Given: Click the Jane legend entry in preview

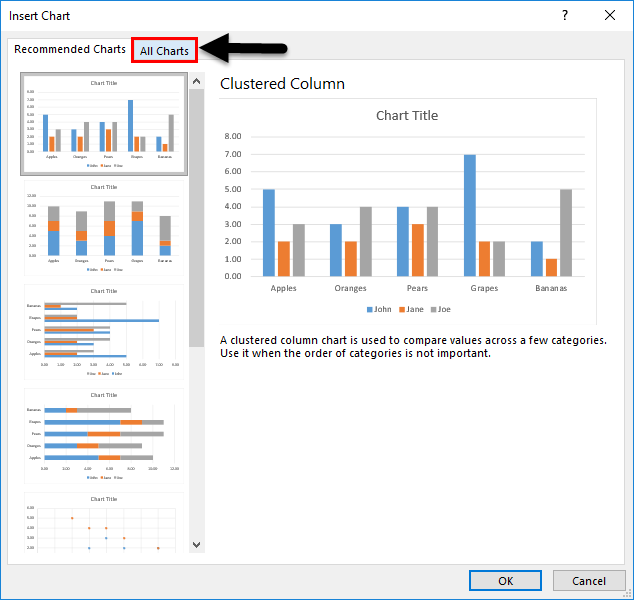Looking at the screenshot, I should (x=411, y=309).
